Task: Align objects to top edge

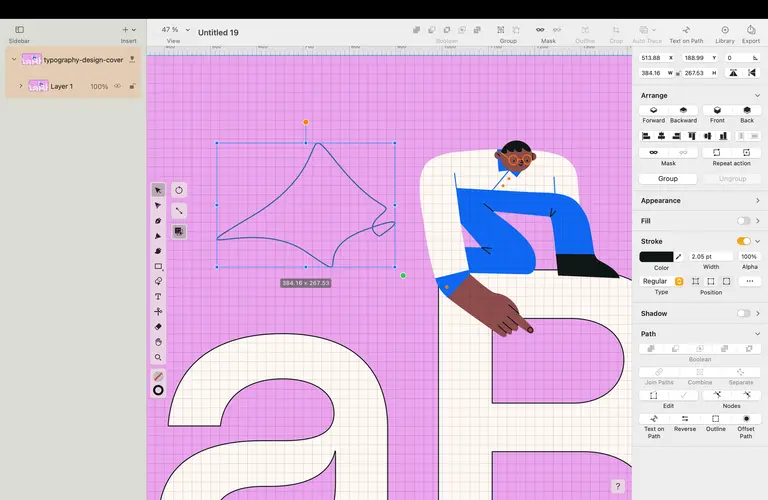Action: [692, 136]
